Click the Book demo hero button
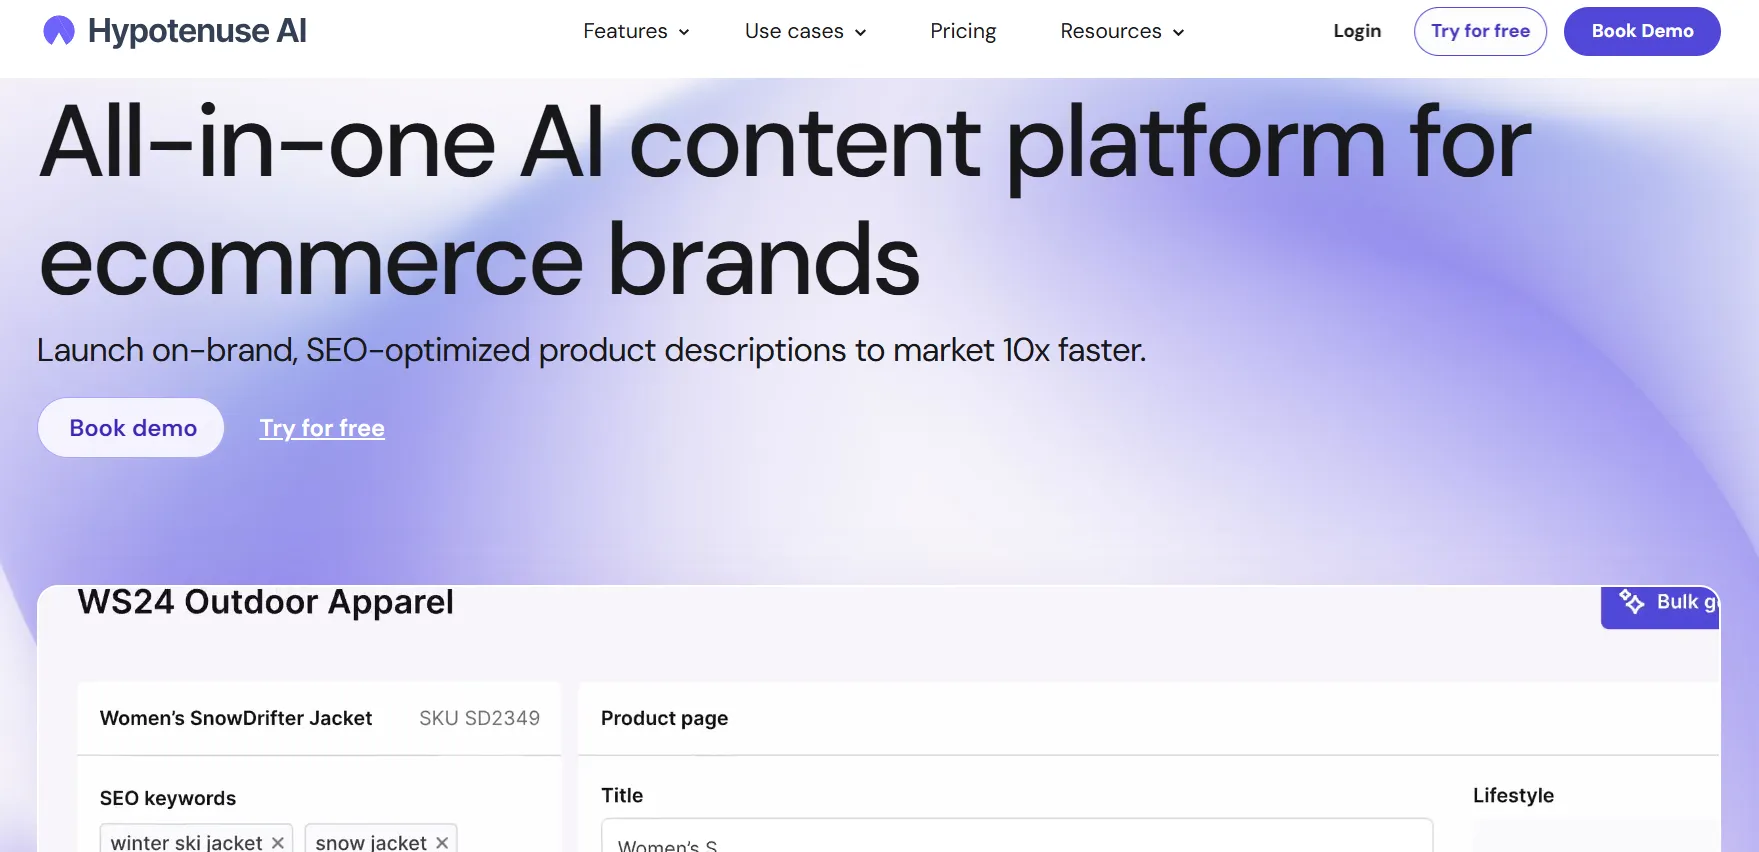 [132, 428]
